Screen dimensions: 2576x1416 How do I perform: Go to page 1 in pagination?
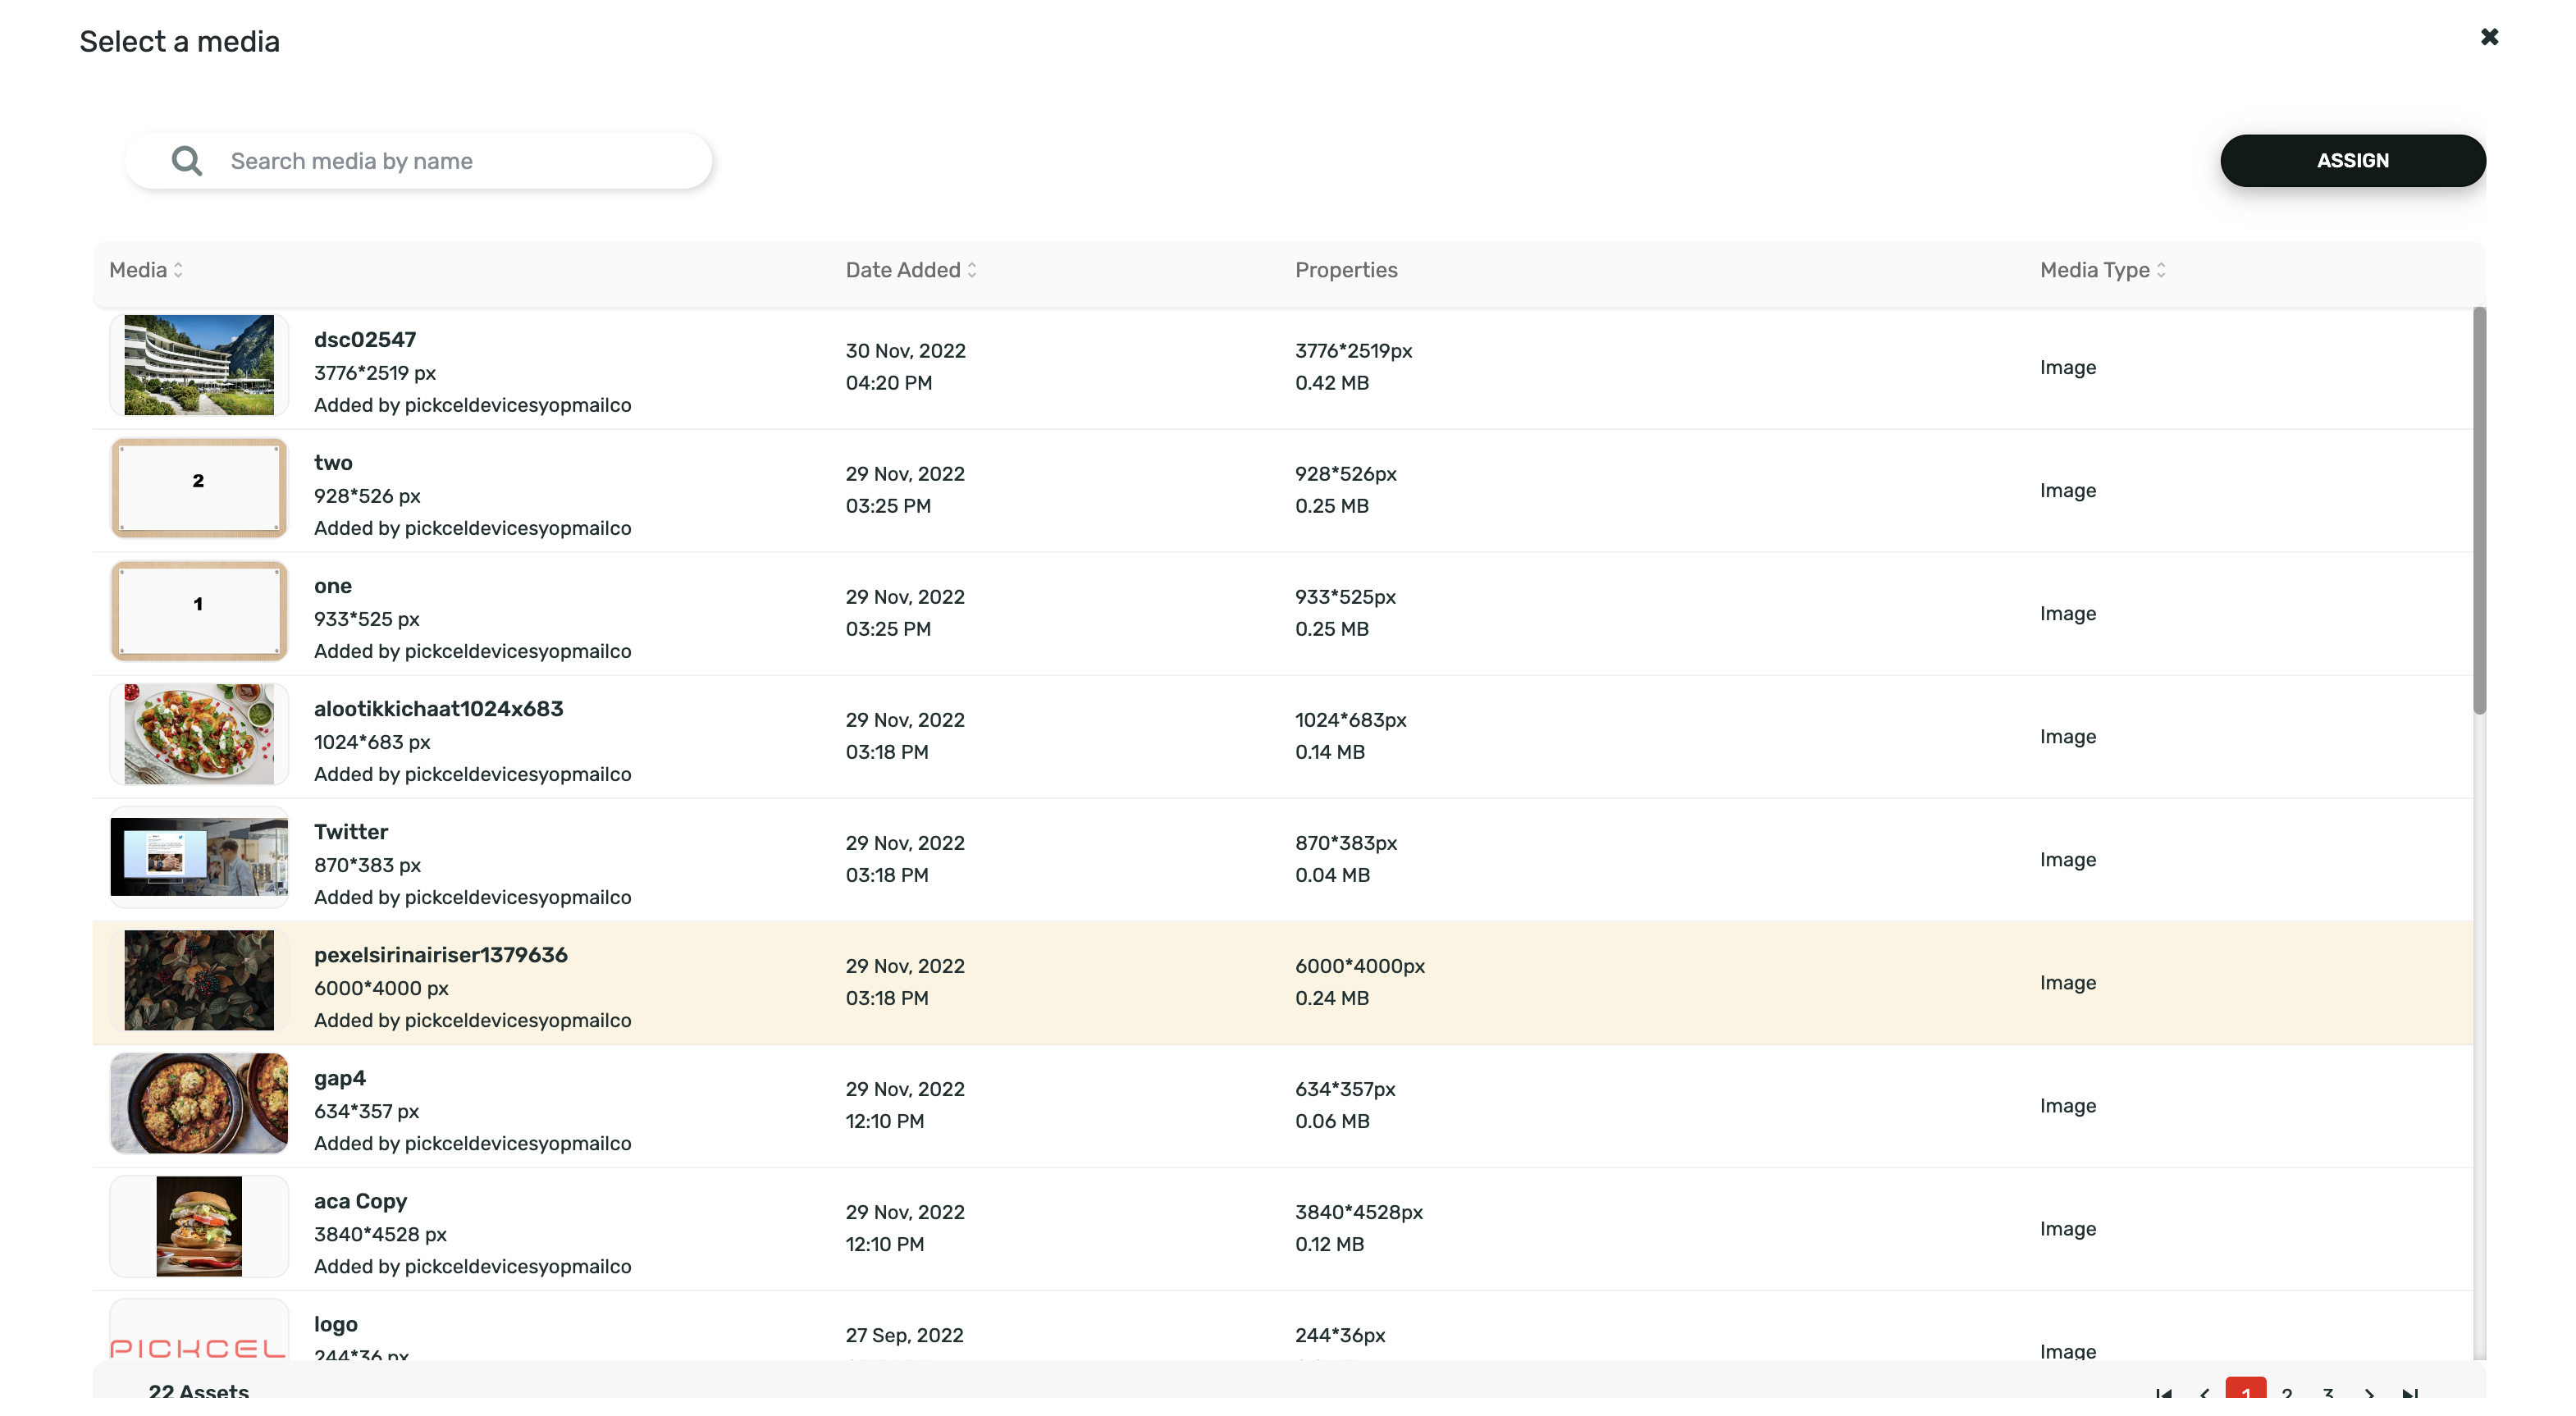2246,1390
